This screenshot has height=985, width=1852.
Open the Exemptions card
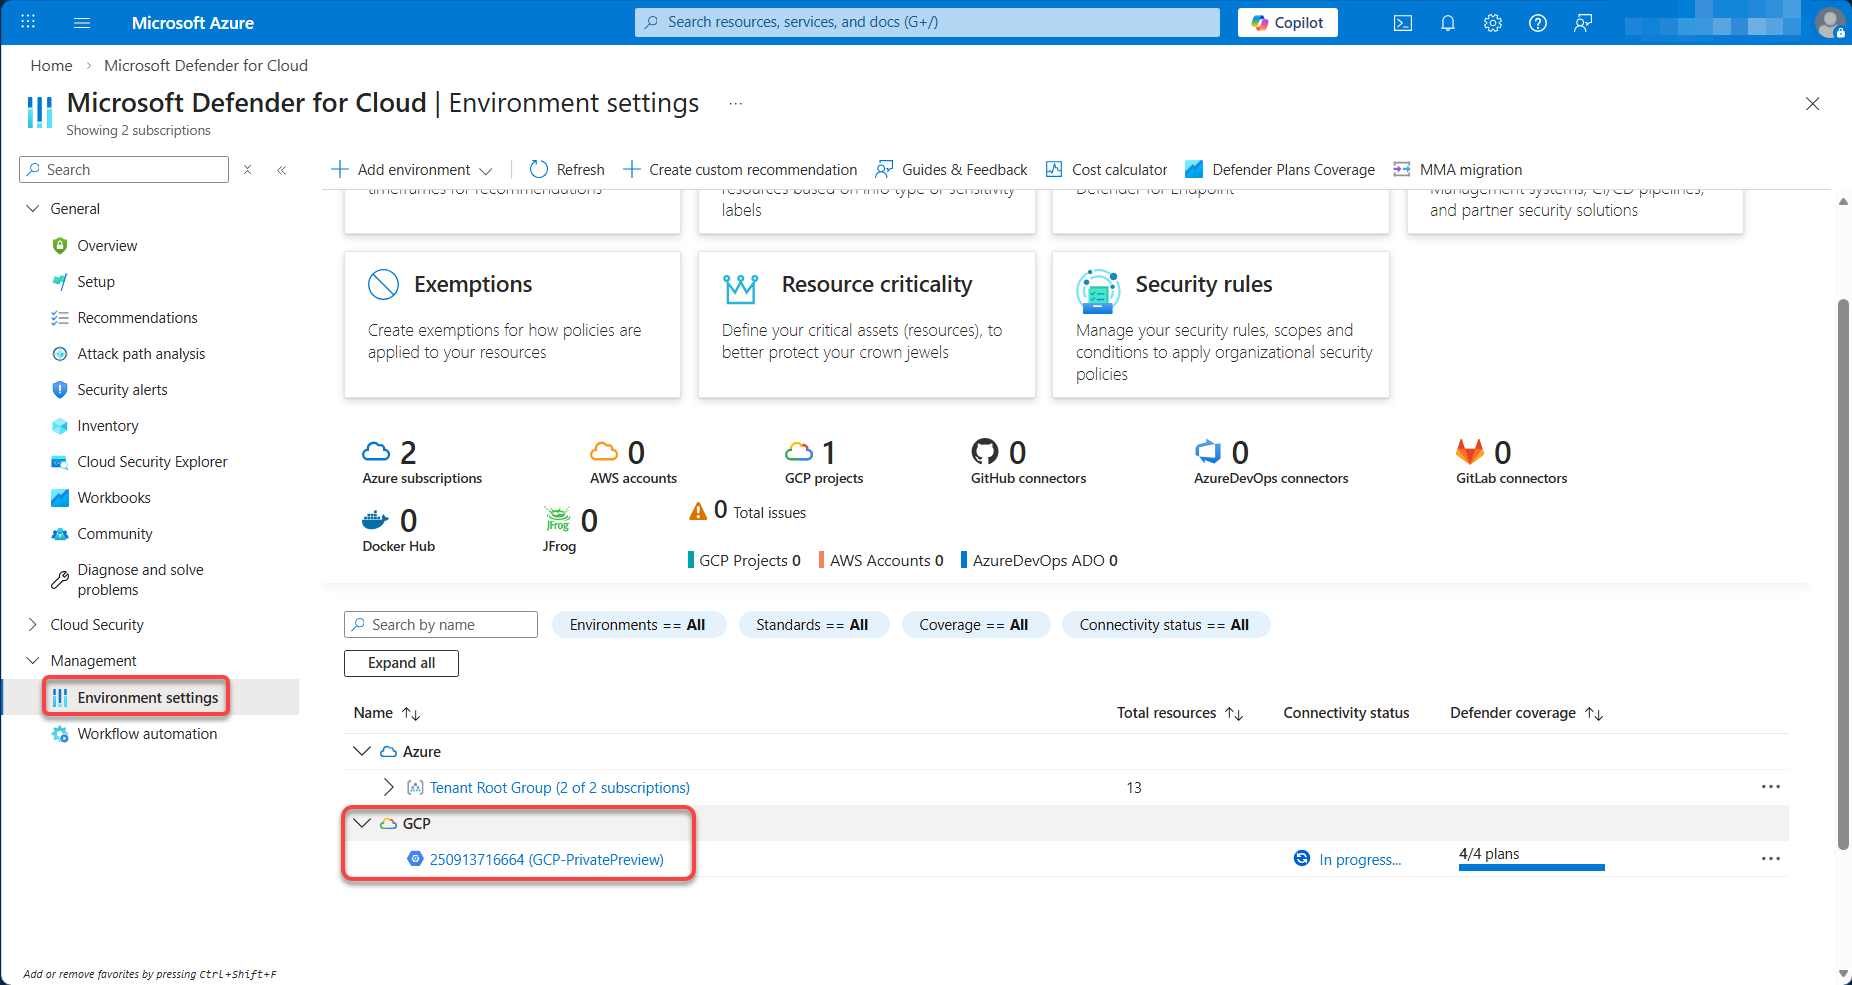[512, 324]
